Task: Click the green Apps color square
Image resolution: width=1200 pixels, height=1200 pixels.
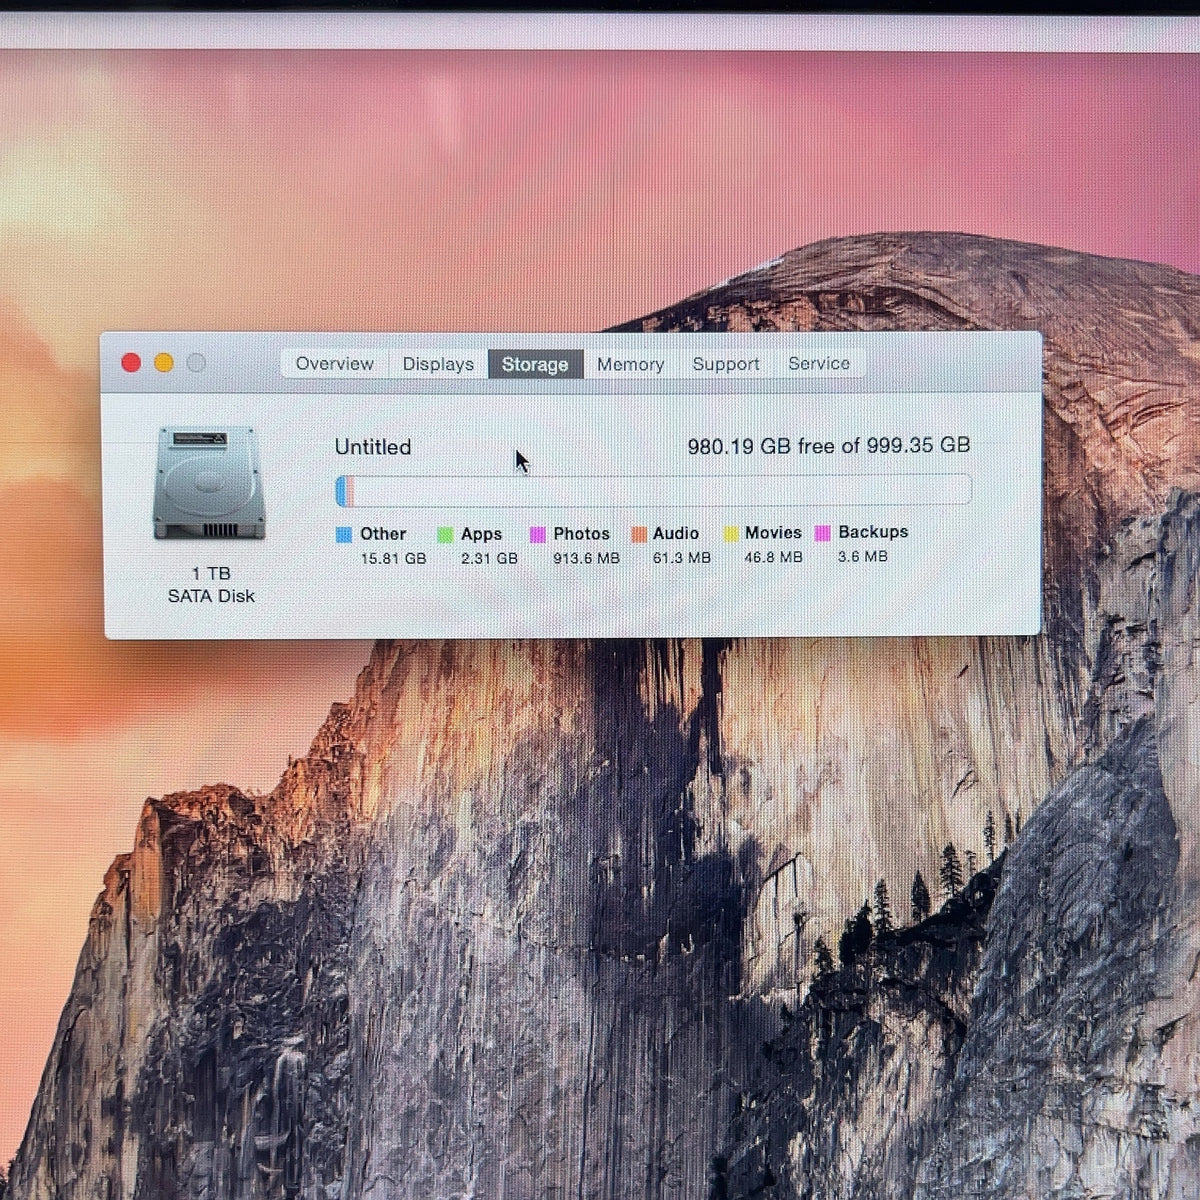Action: coord(445,535)
